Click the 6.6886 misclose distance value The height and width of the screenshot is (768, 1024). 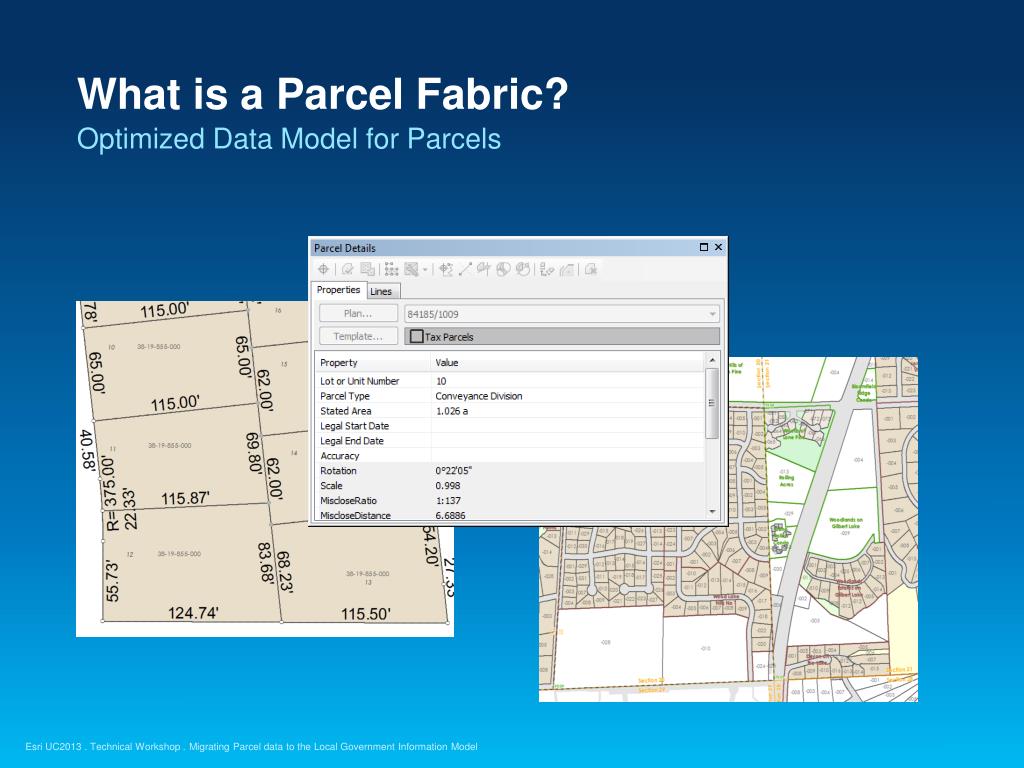pyautogui.click(x=451, y=515)
